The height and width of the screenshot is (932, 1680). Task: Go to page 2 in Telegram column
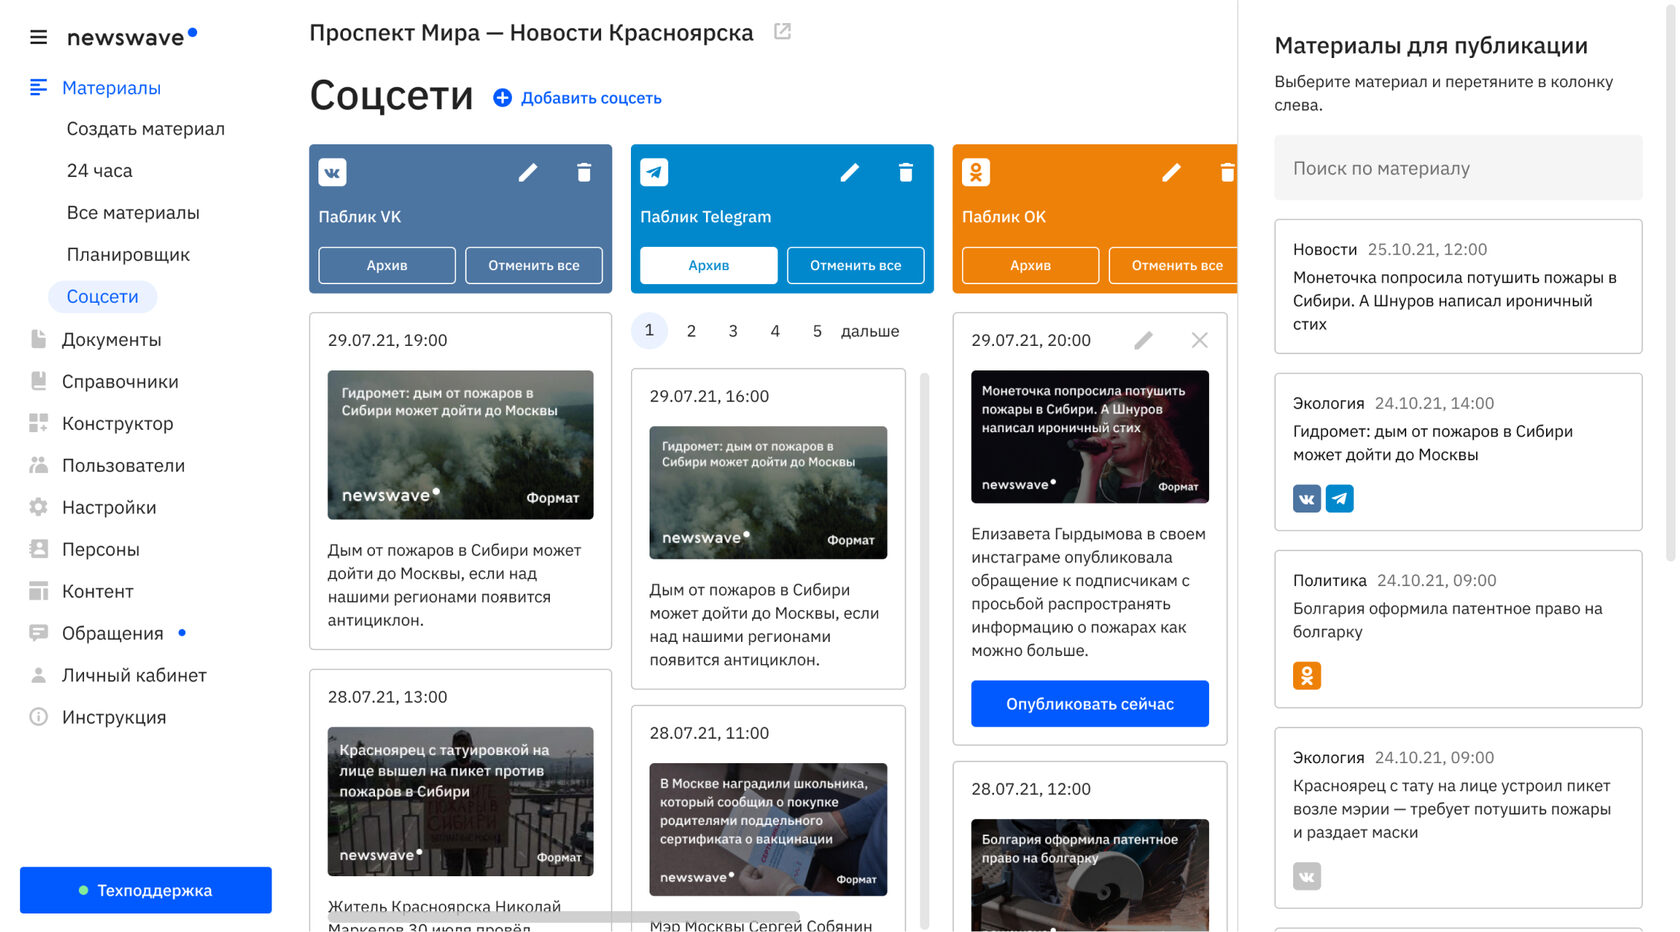click(x=691, y=331)
